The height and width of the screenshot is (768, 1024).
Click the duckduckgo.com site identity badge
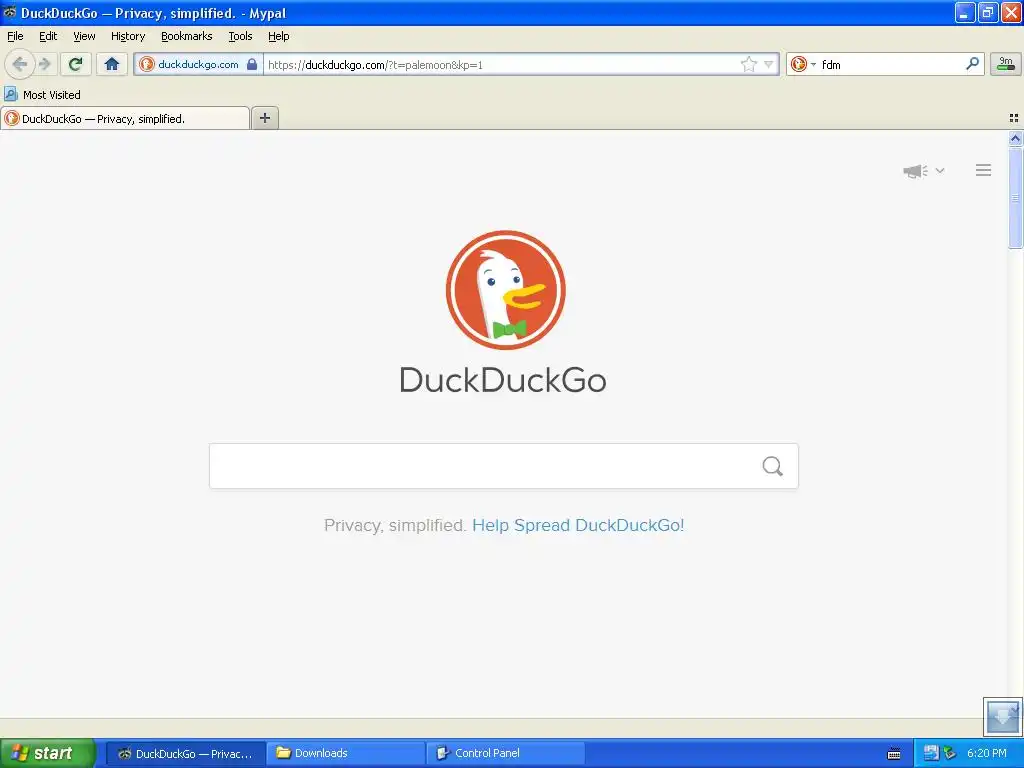pyautogui.click(x=199, y=64)
